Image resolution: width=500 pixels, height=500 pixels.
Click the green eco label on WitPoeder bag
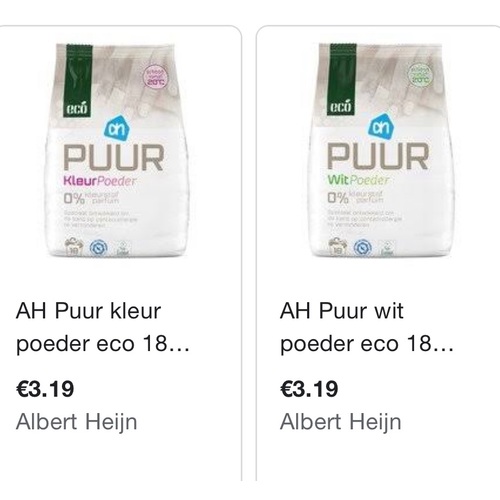click(x=341, y=80)
